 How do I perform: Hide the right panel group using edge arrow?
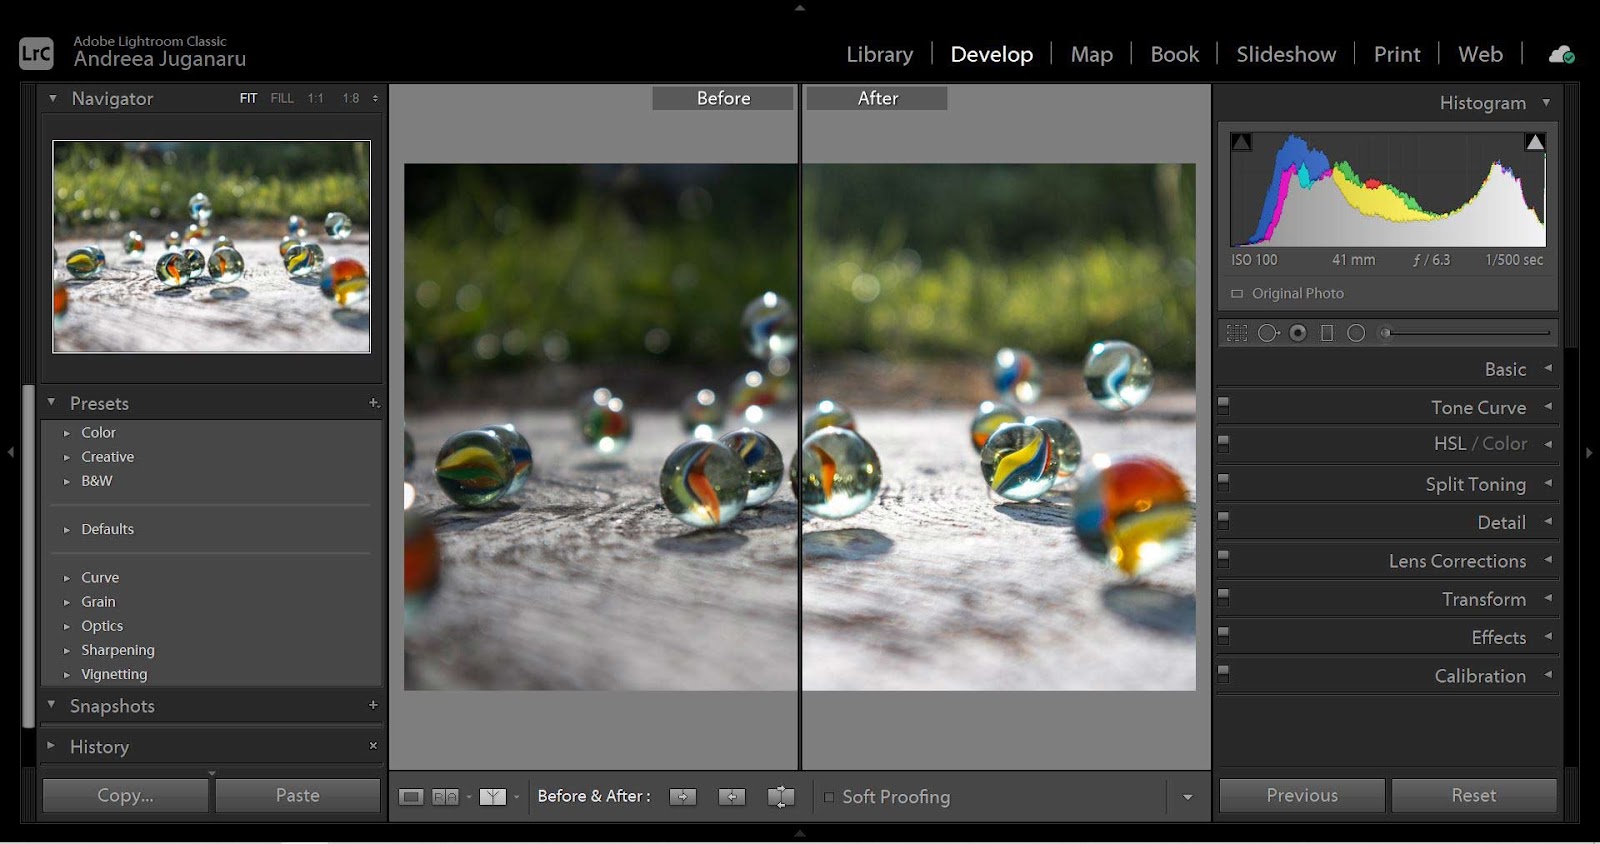pos(1590,453)
